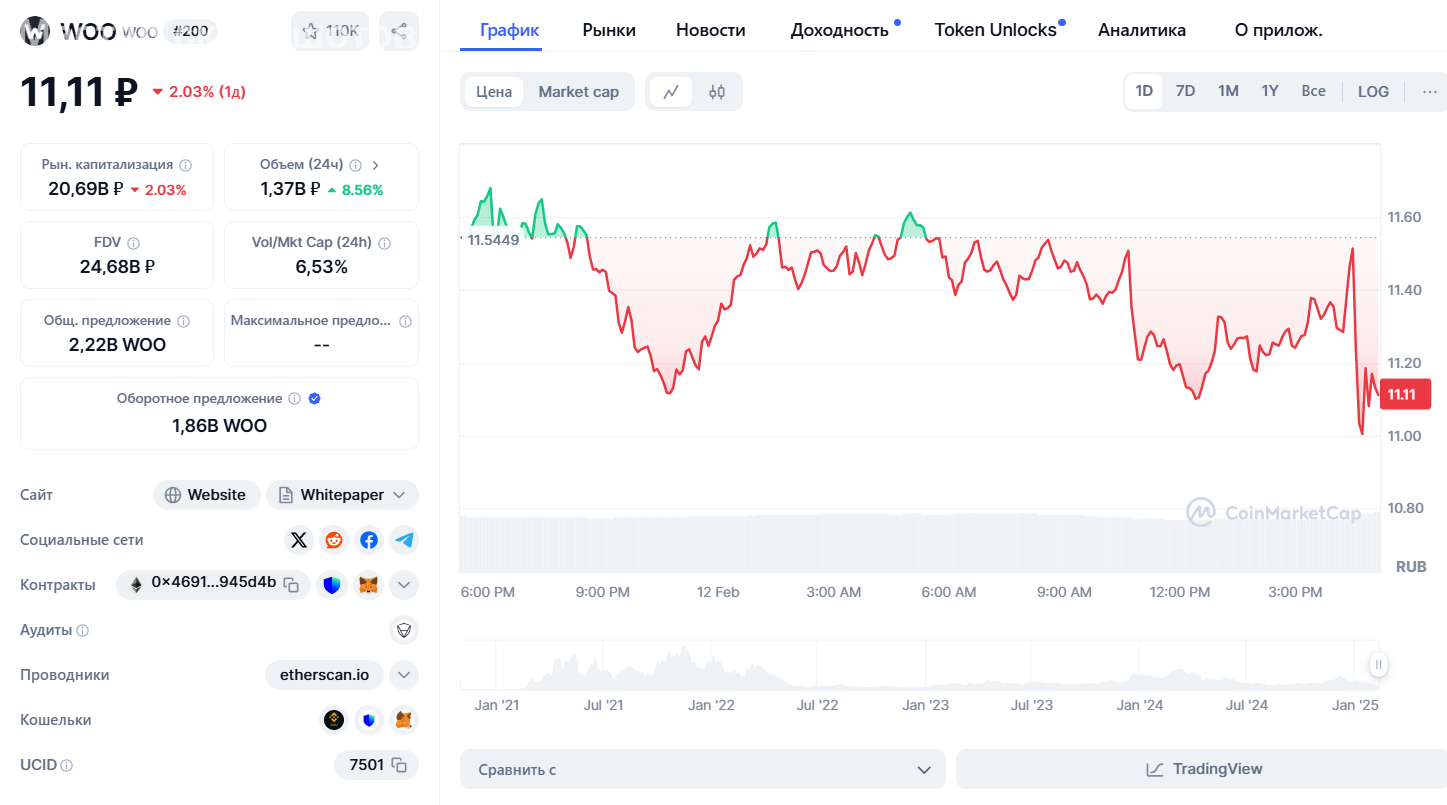This screenshot has height=805, width=1447.
Task: Open info tooltip for Рын. капитализация
Action: coord(185,165)
